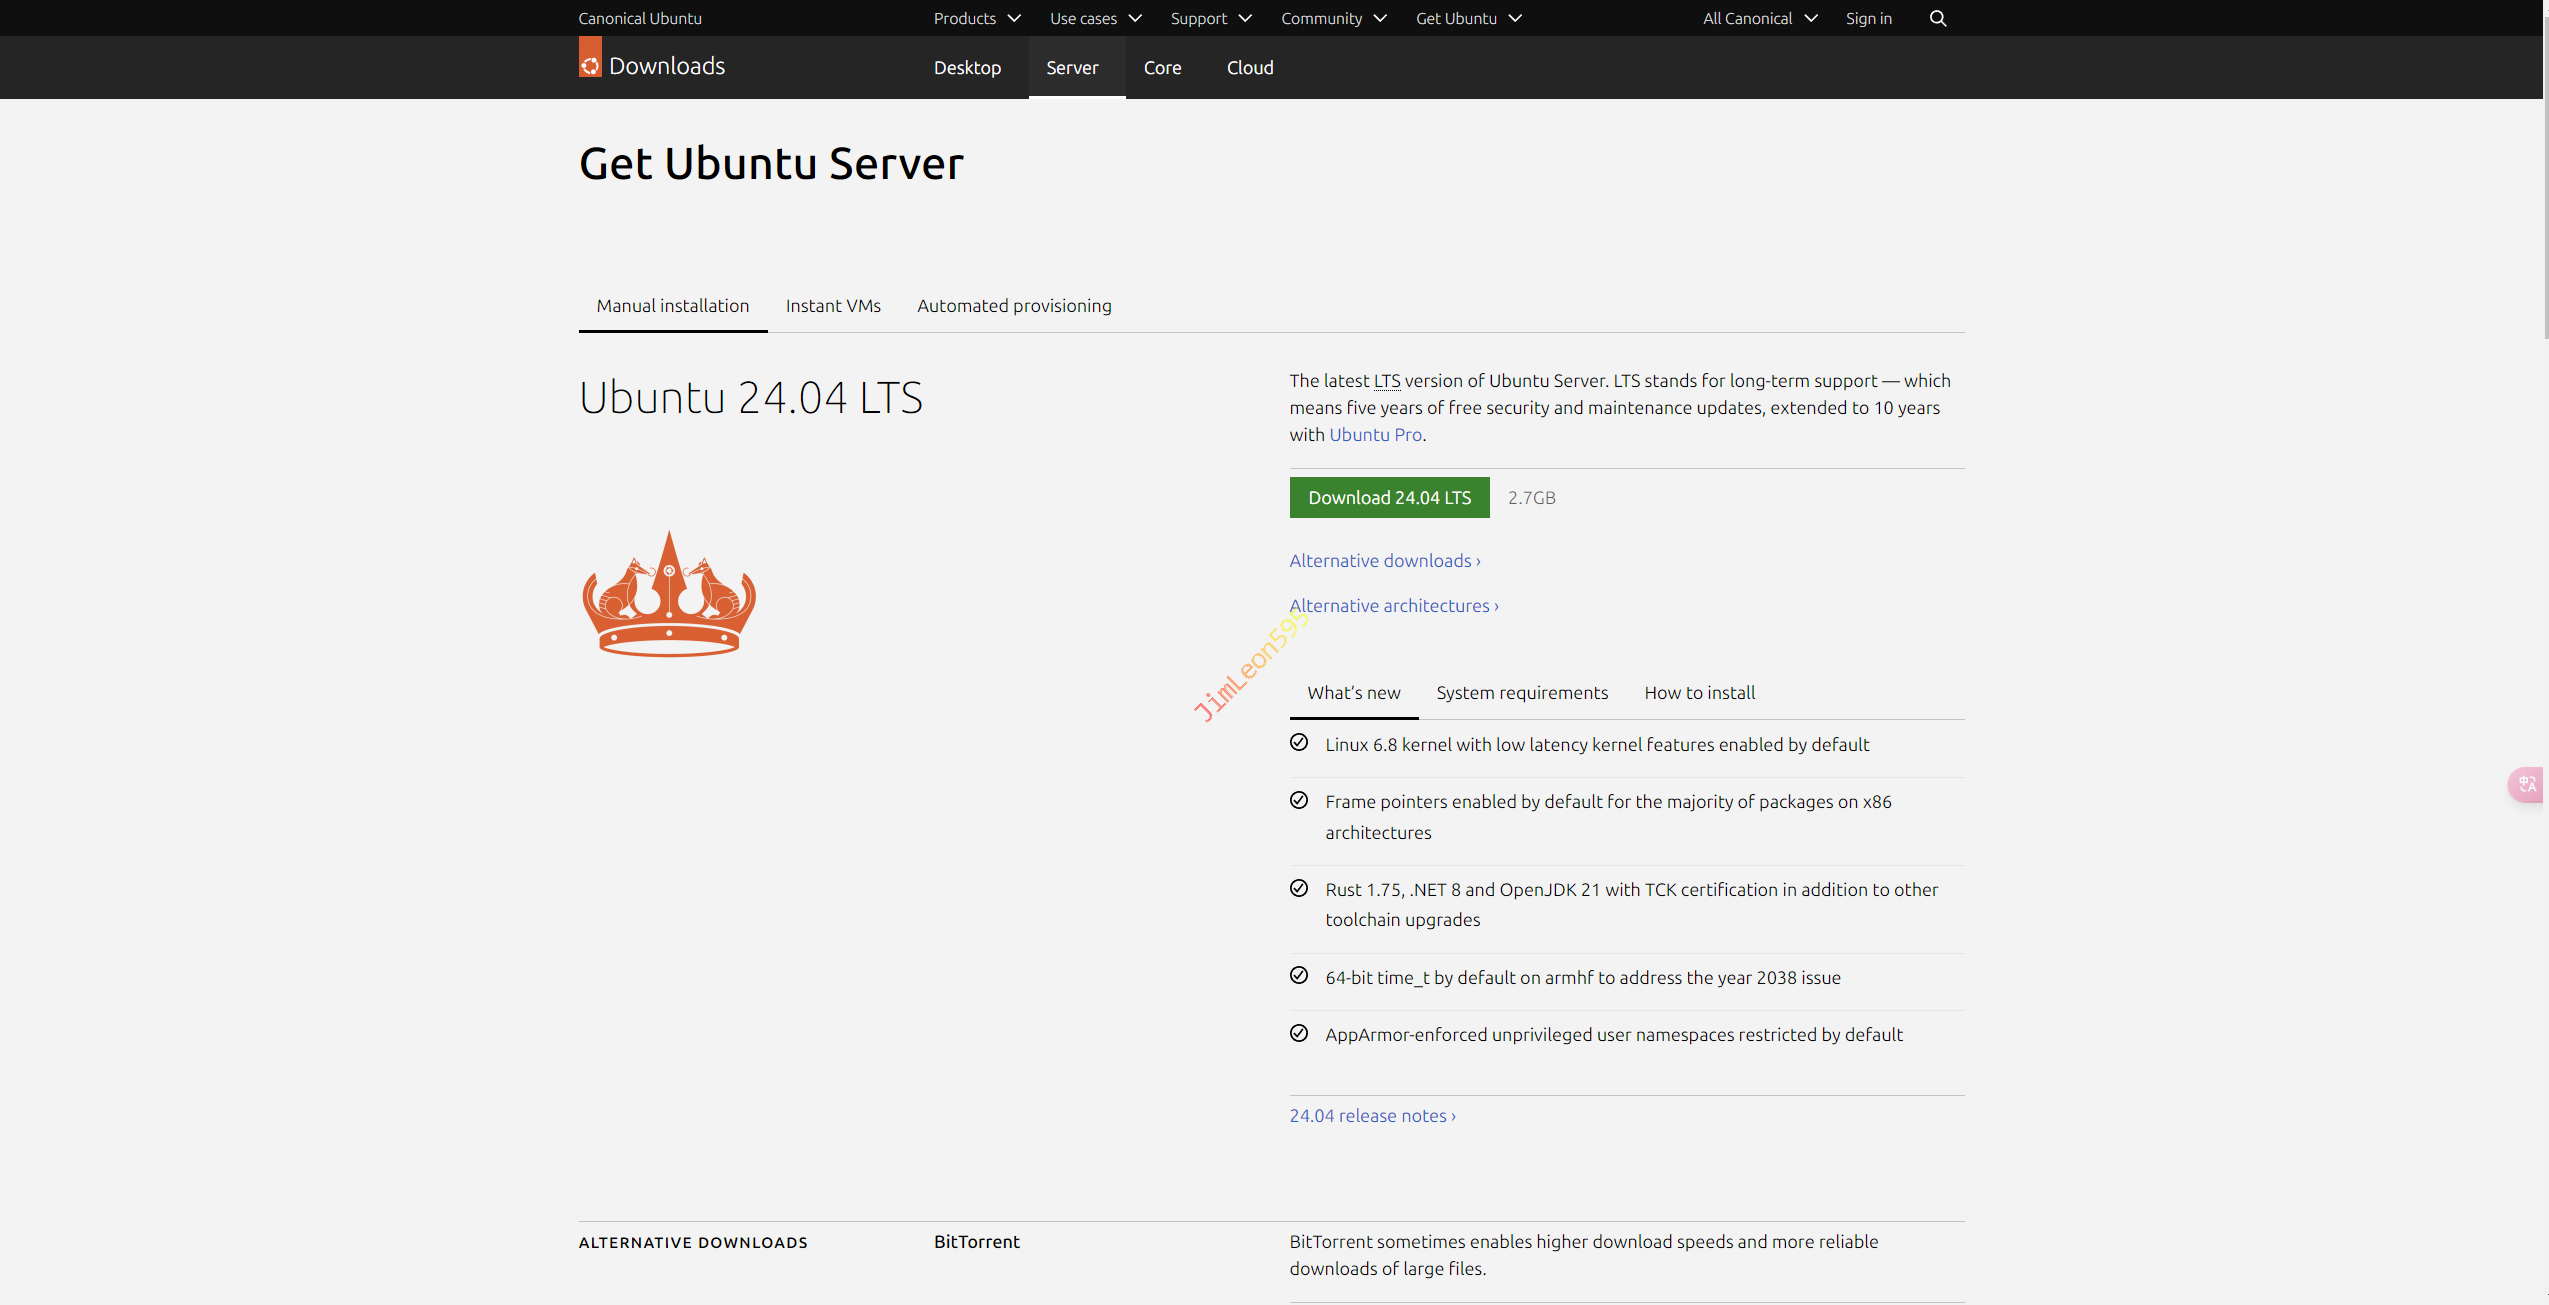Click checkmark icon beside Linux 6.8 kernel
Image resolution: width=2549 pixels, height=1305 pixels.
1298,743
